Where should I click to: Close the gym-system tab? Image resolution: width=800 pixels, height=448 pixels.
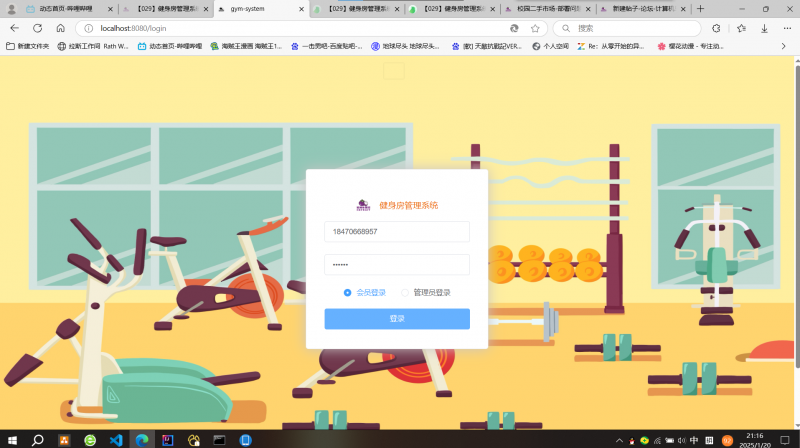(x=301, y=9)
